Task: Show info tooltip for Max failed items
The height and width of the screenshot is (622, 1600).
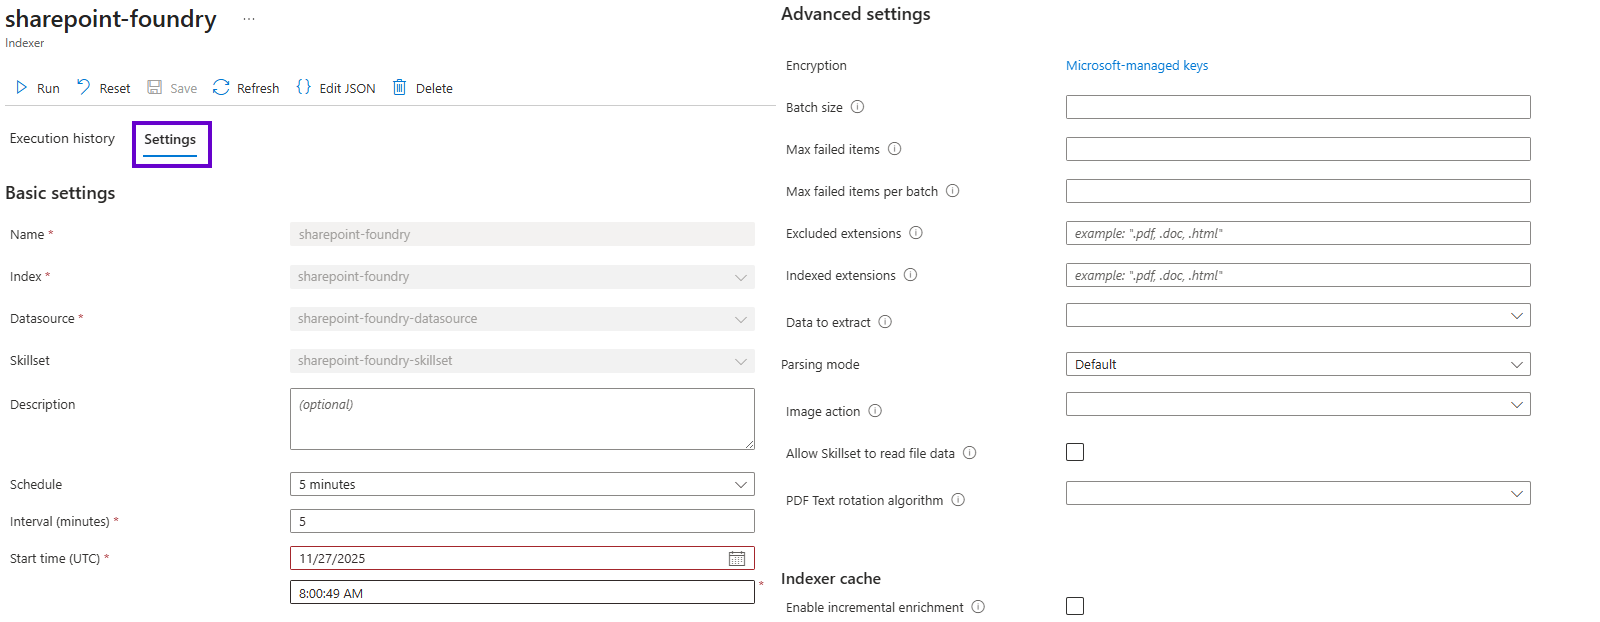Action: tap(895, 149)
